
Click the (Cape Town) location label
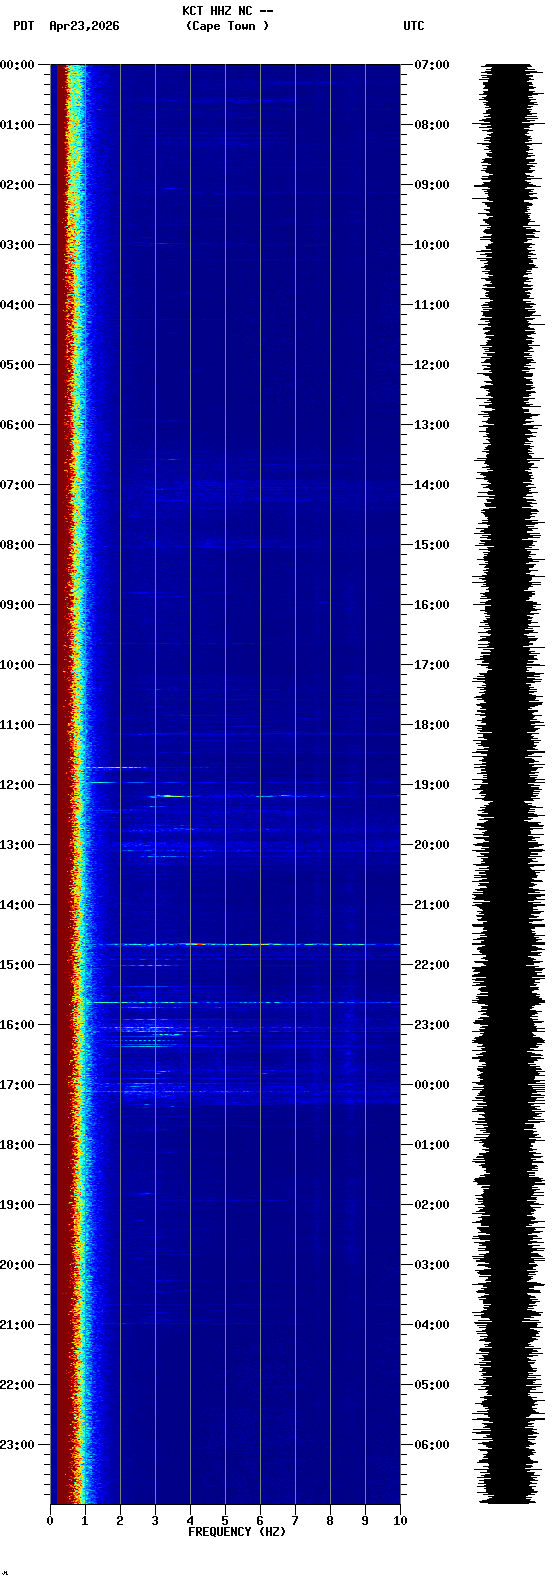pyautogui.click(x=227, y=26)
